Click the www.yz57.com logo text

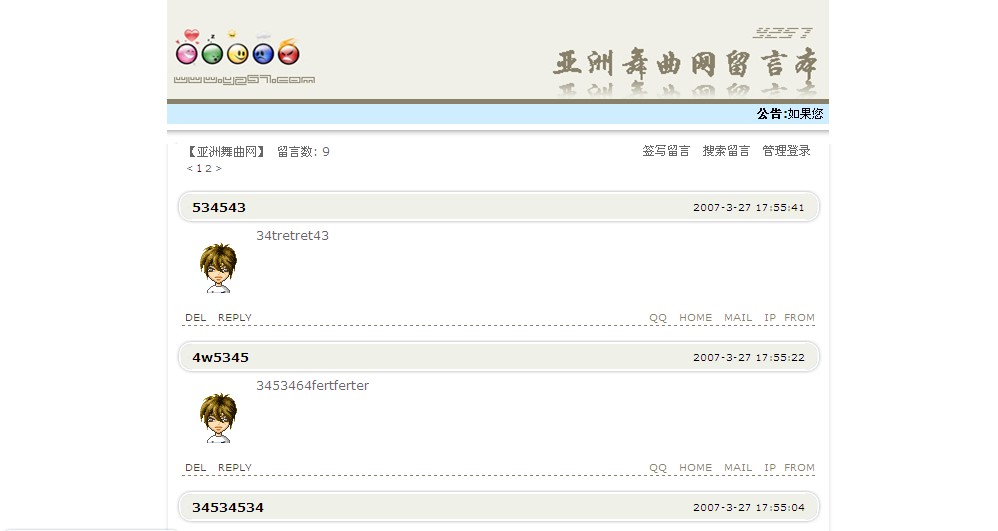pyautogui.click(x=244, y=80)
